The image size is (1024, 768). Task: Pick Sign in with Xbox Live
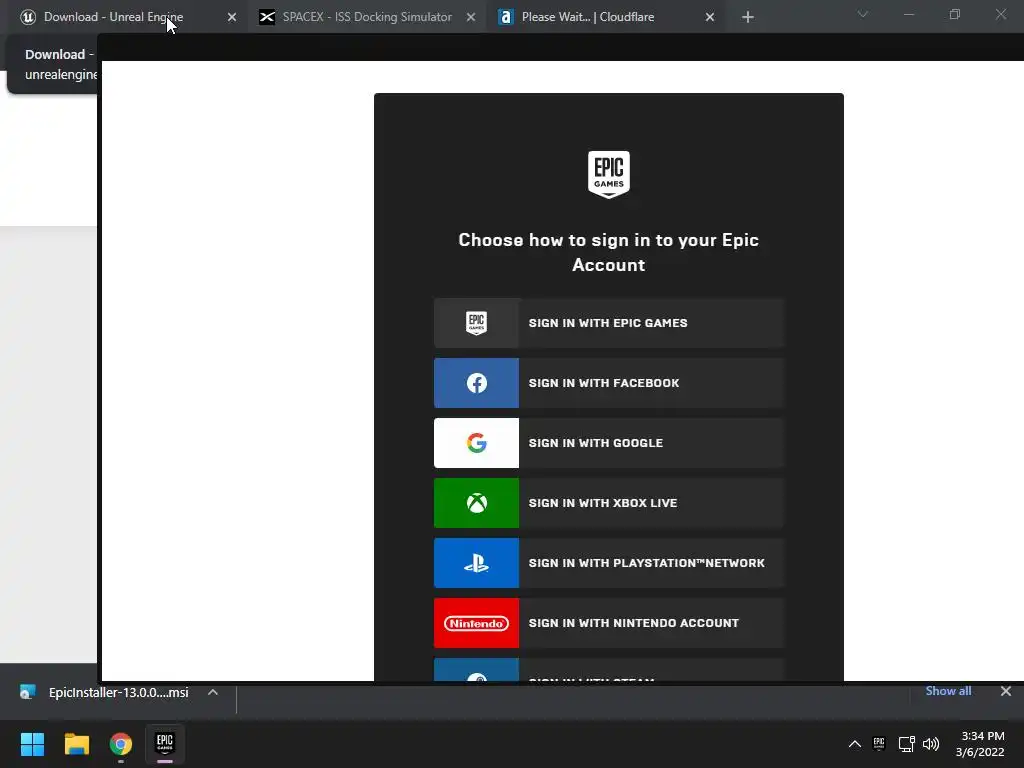tap(609, 503)
